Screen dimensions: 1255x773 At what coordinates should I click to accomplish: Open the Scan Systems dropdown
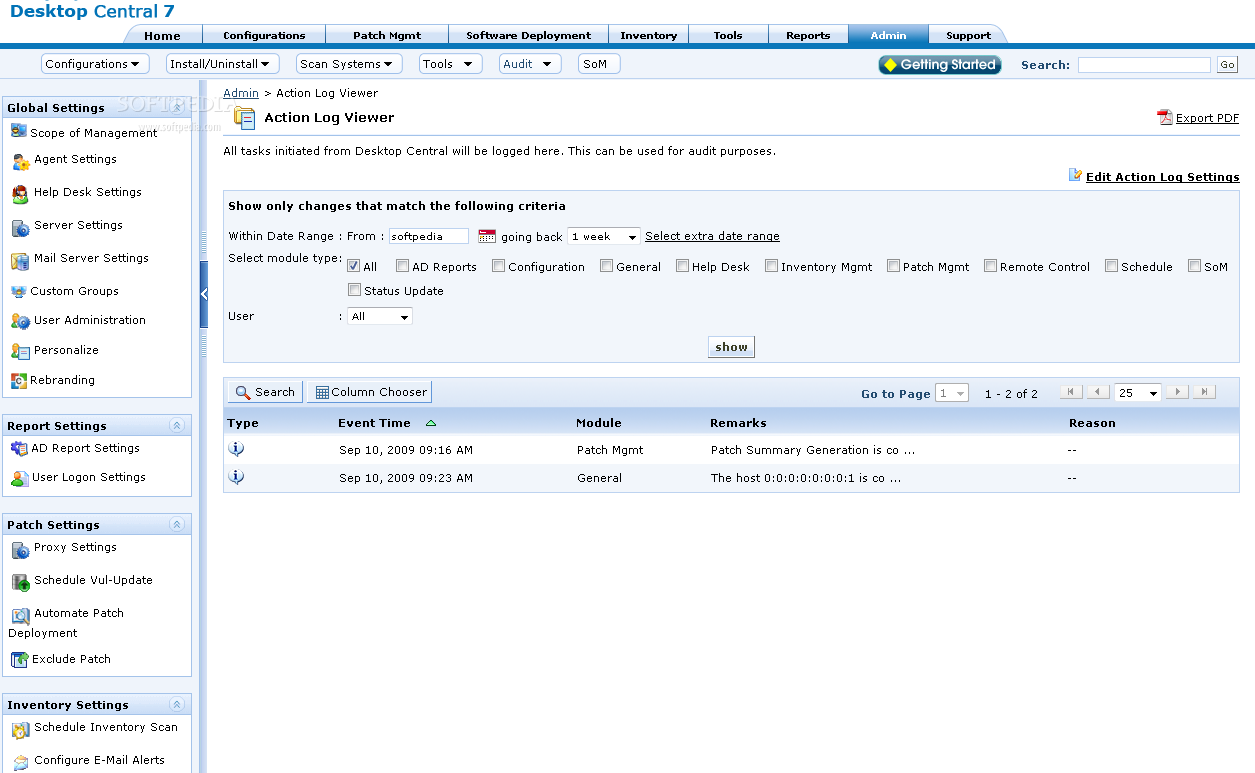[x=349, y=64]
